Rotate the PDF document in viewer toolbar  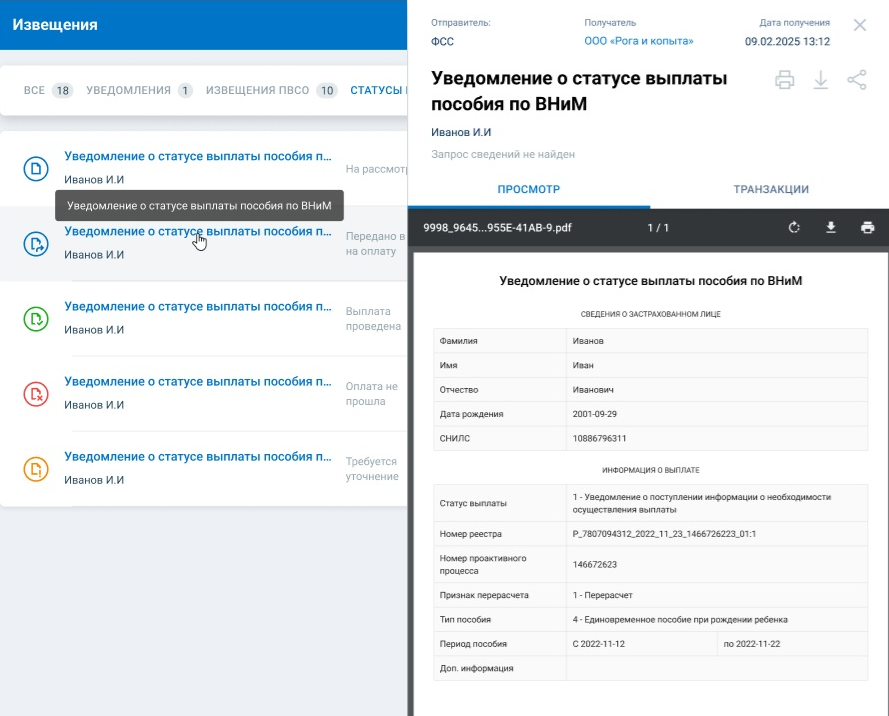click(794, 228)
